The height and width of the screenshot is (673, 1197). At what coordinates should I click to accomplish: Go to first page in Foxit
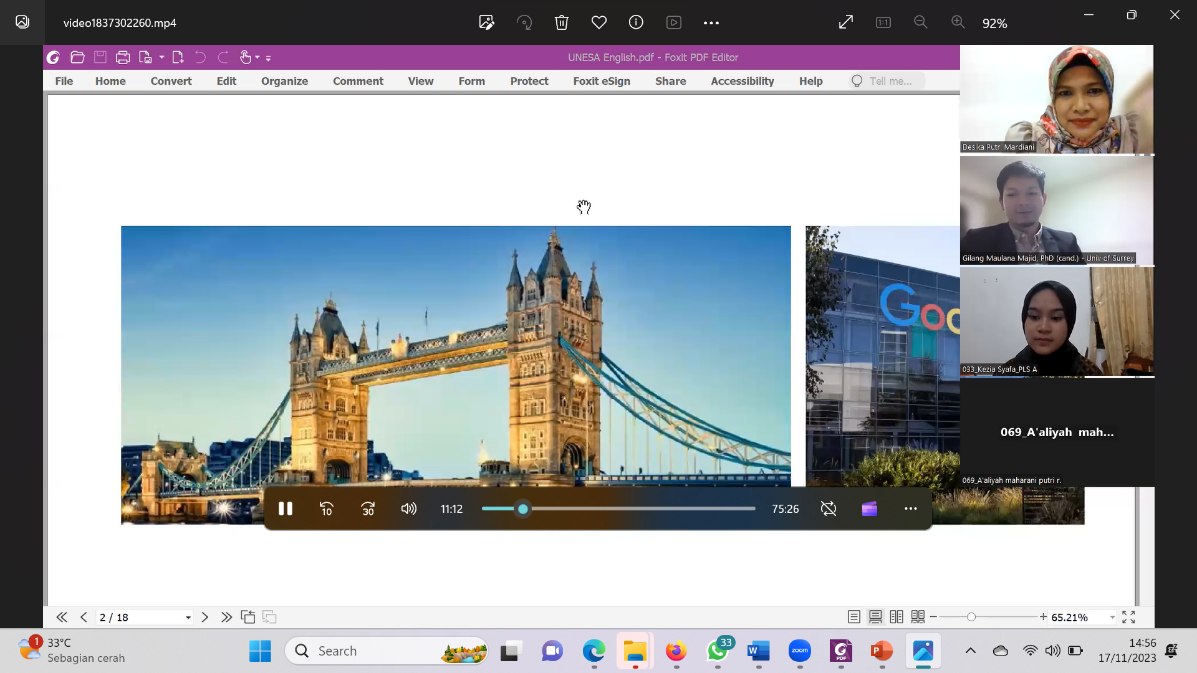[x=62, y=617]
